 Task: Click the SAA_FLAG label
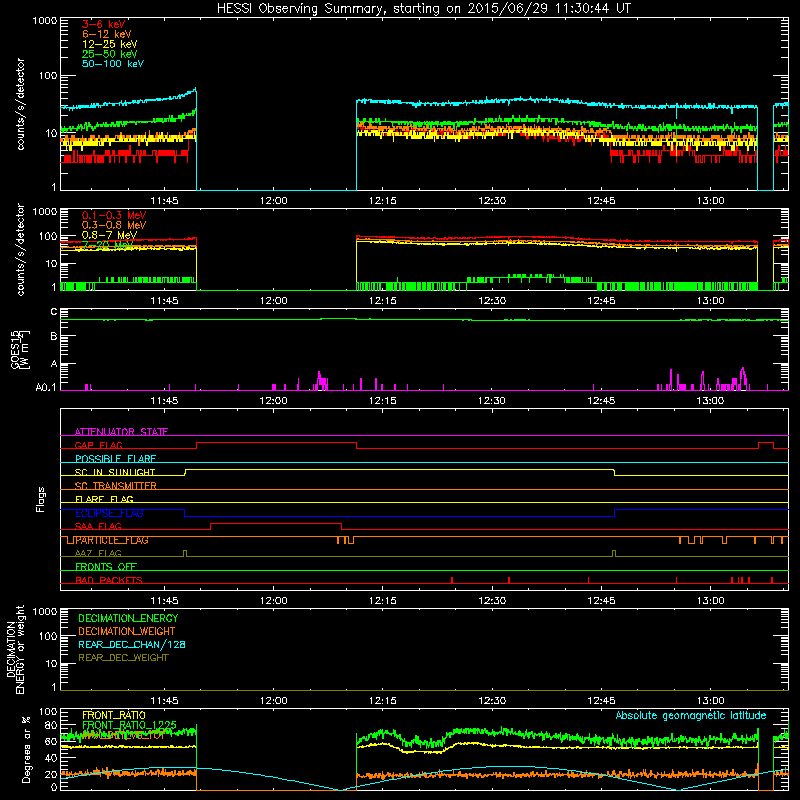(98, 526)
